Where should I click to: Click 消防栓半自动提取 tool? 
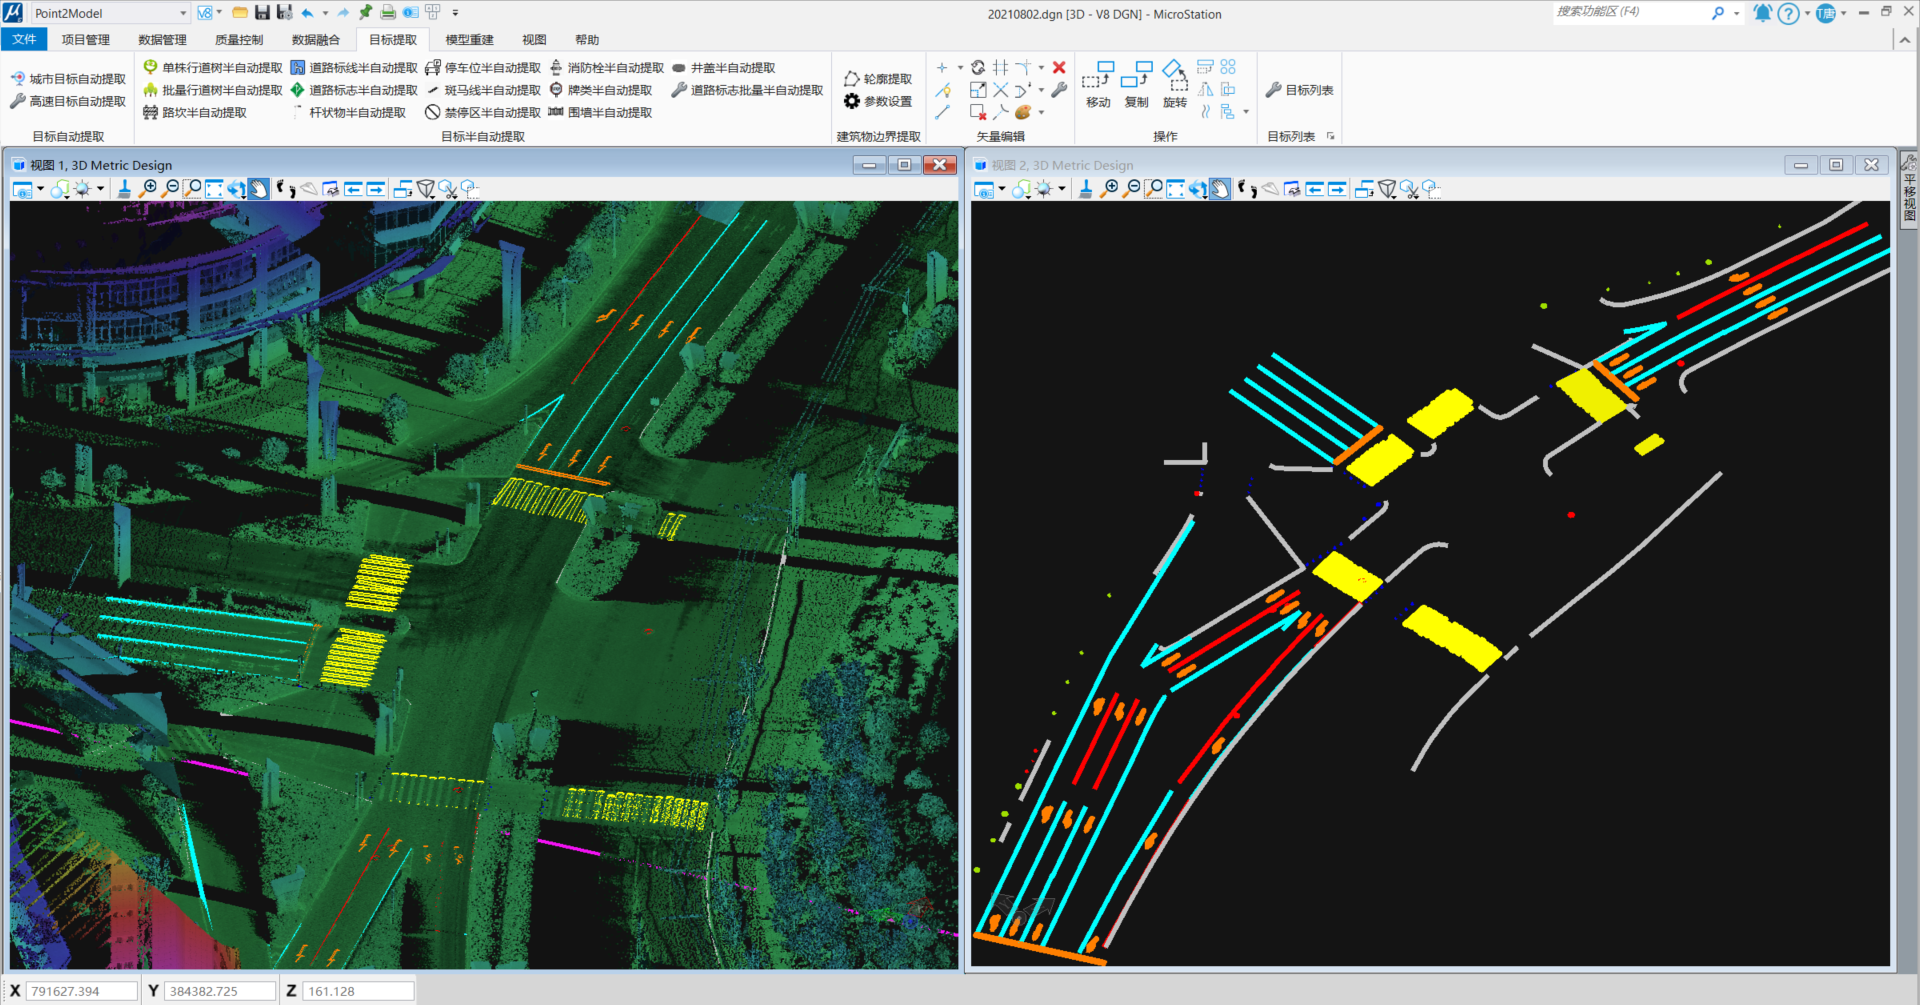coord(606,67)
